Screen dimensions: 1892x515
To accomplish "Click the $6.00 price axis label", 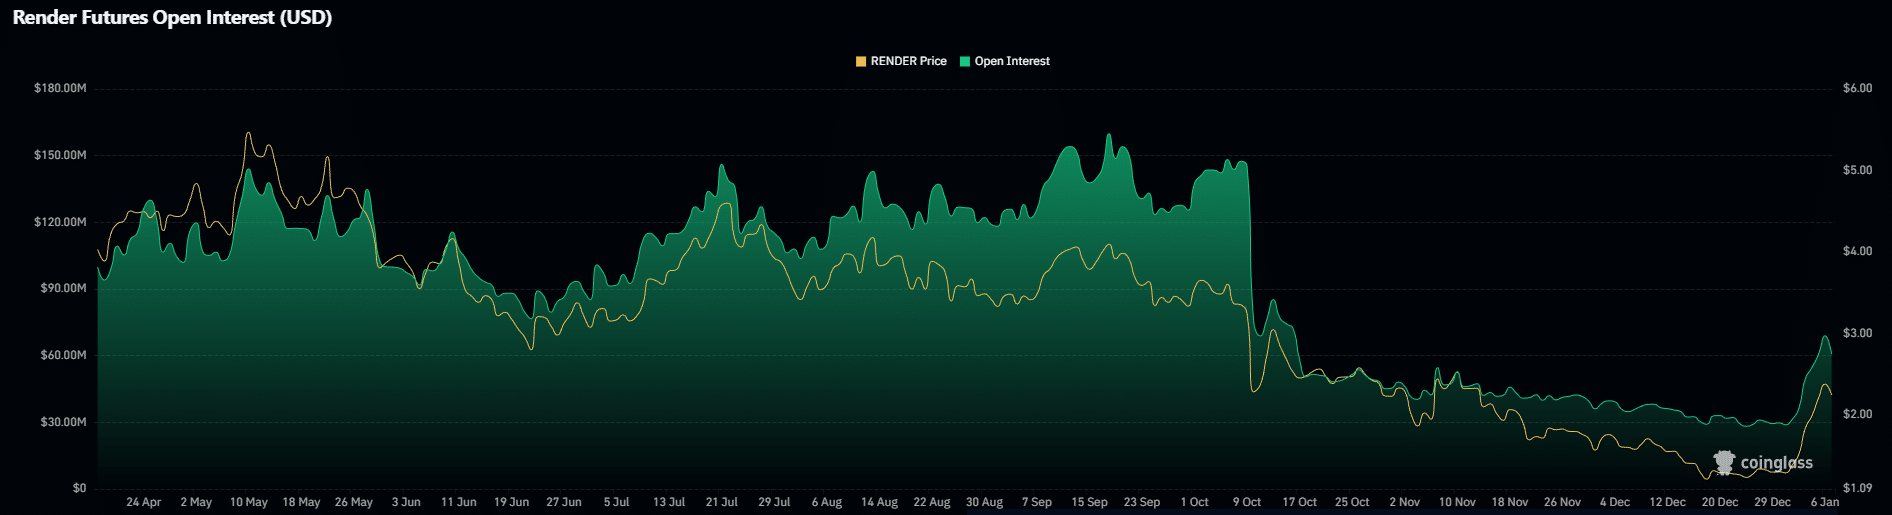I will 1857,88.
